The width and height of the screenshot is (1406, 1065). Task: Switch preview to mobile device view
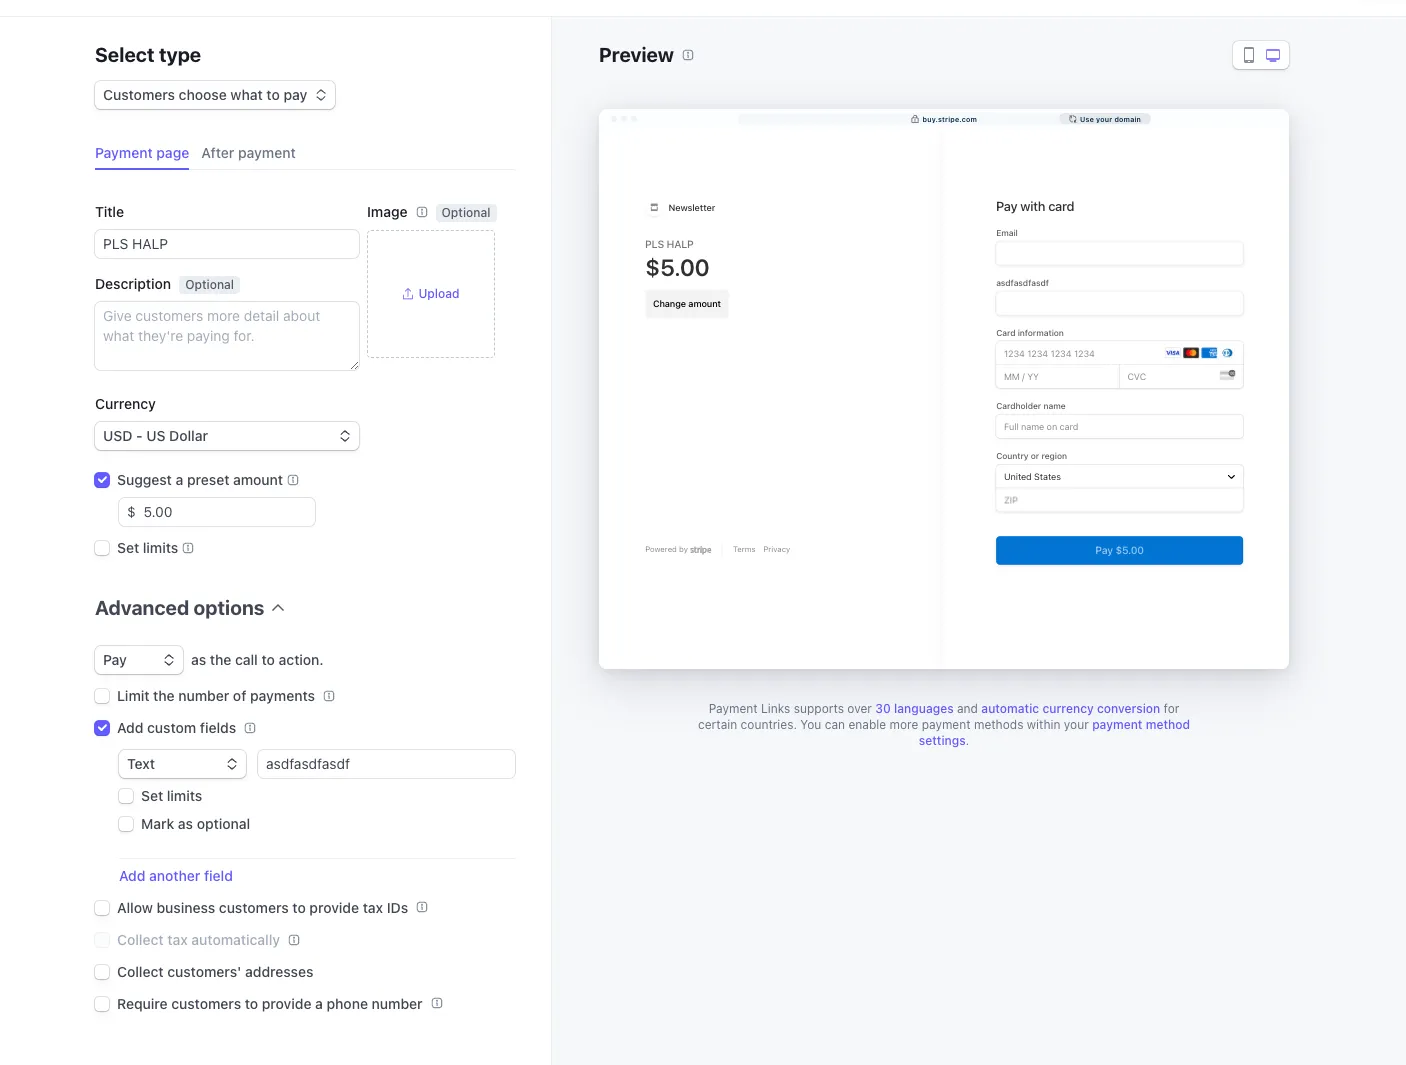click(x=1248, y=55)
